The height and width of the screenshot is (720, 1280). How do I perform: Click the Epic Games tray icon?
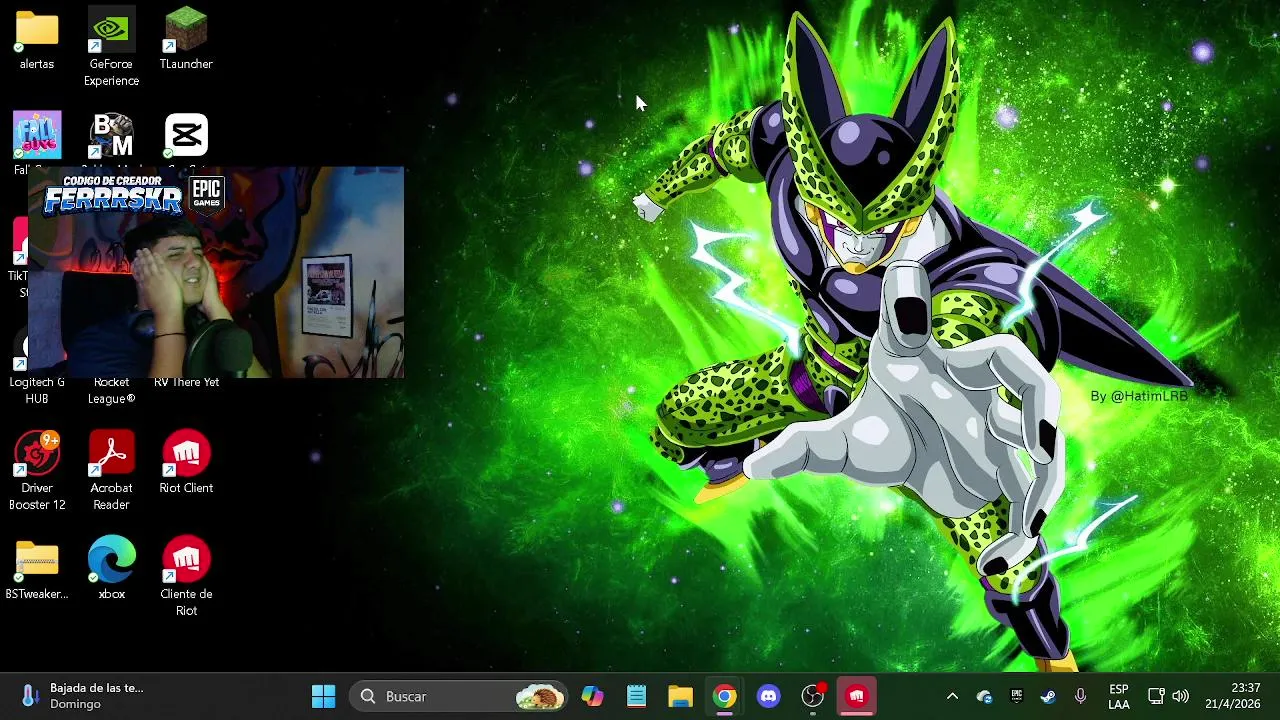[1017, 696]
